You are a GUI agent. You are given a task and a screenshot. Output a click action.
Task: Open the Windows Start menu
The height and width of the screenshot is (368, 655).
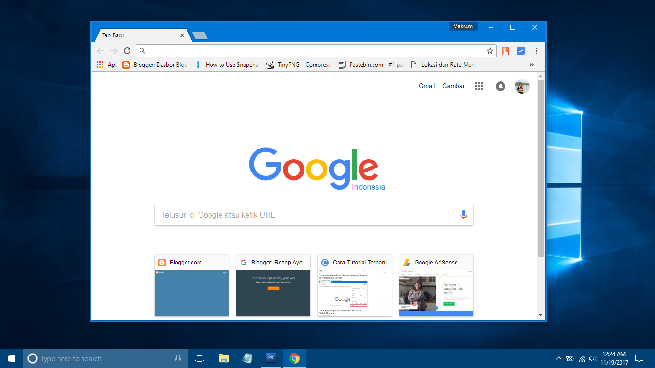pos(11,358)
